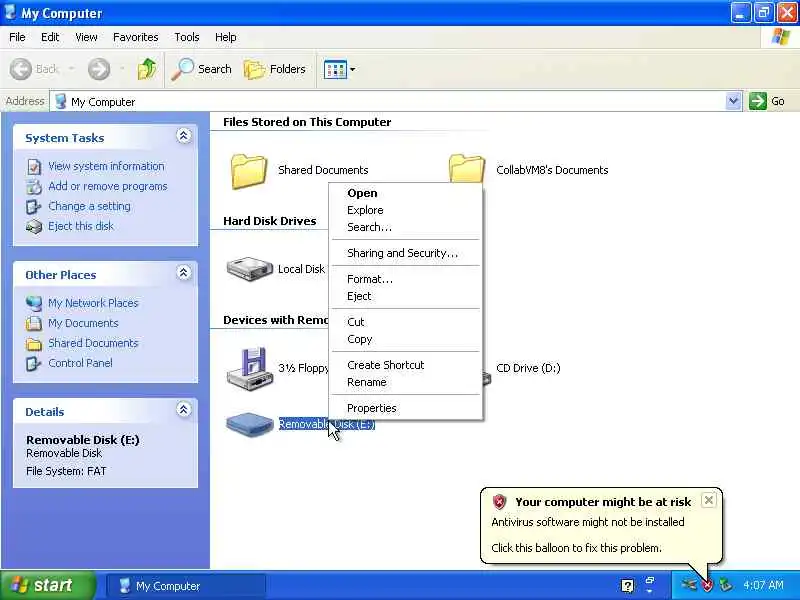Open My Documents in Other Places
Image resolution: width=800 pixels, height=600 pixels.
pyautogui.click(x=83, y=323)
